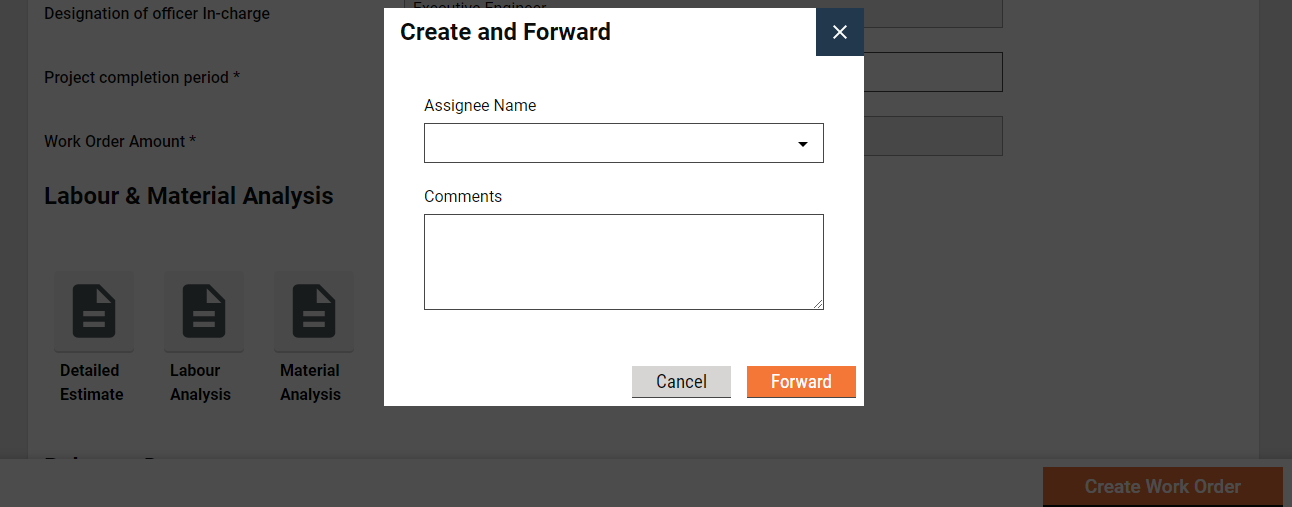1292x507 pixels.
Task: Click the Detailed Estimate text label
Action: point(91,382)
